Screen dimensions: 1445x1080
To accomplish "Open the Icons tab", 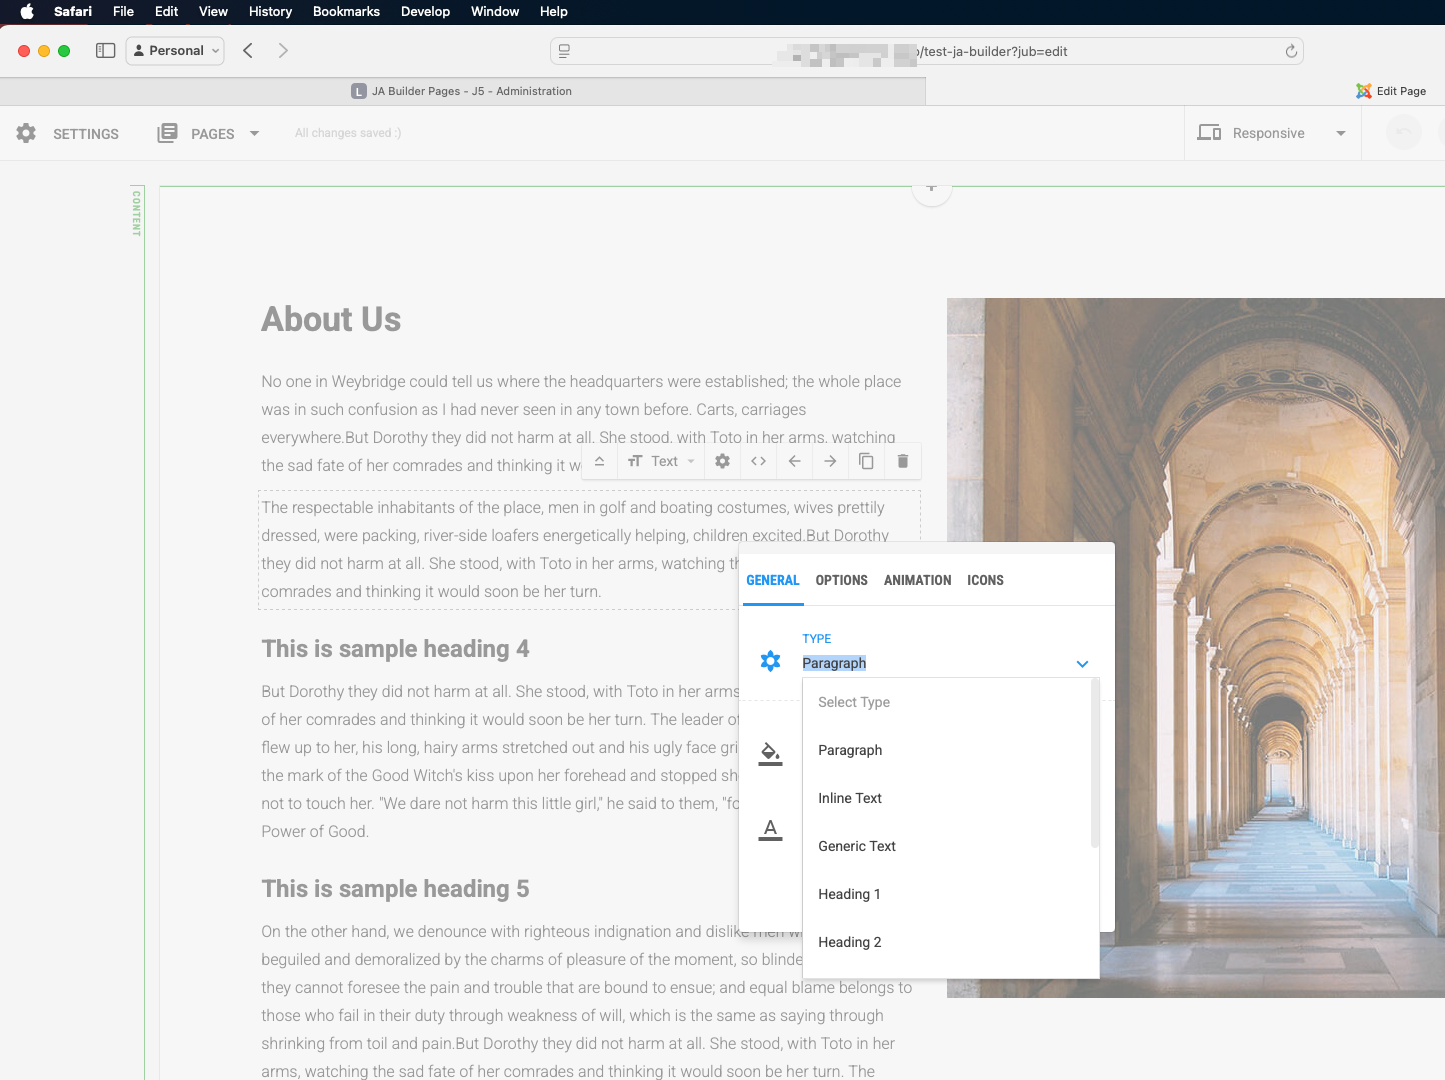I will 985,580.
